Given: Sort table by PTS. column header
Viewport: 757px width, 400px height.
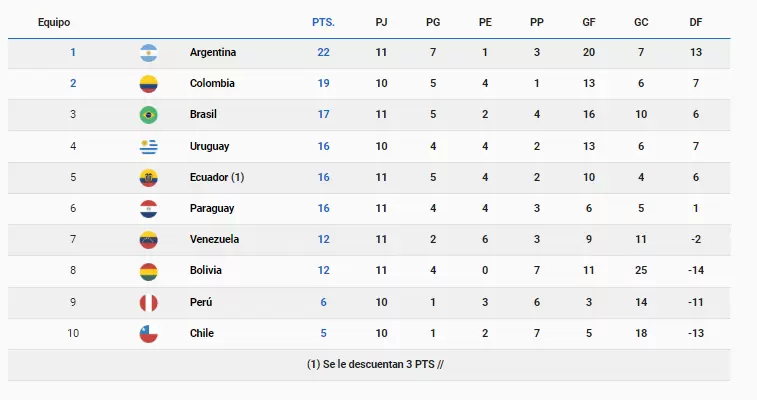Looking at the screenshot, I should [x=323, y=22].
